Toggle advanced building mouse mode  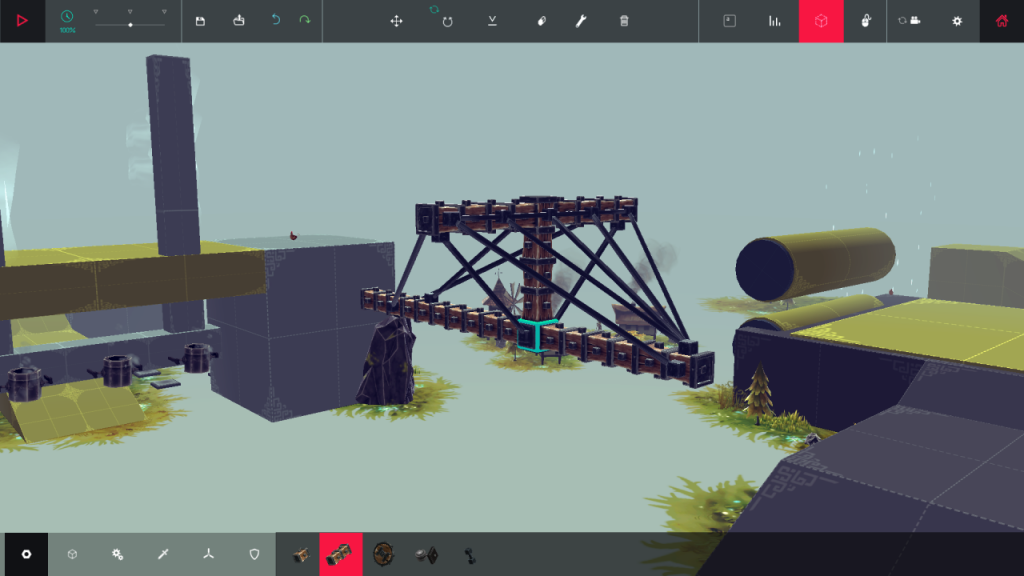pos(866,21)
